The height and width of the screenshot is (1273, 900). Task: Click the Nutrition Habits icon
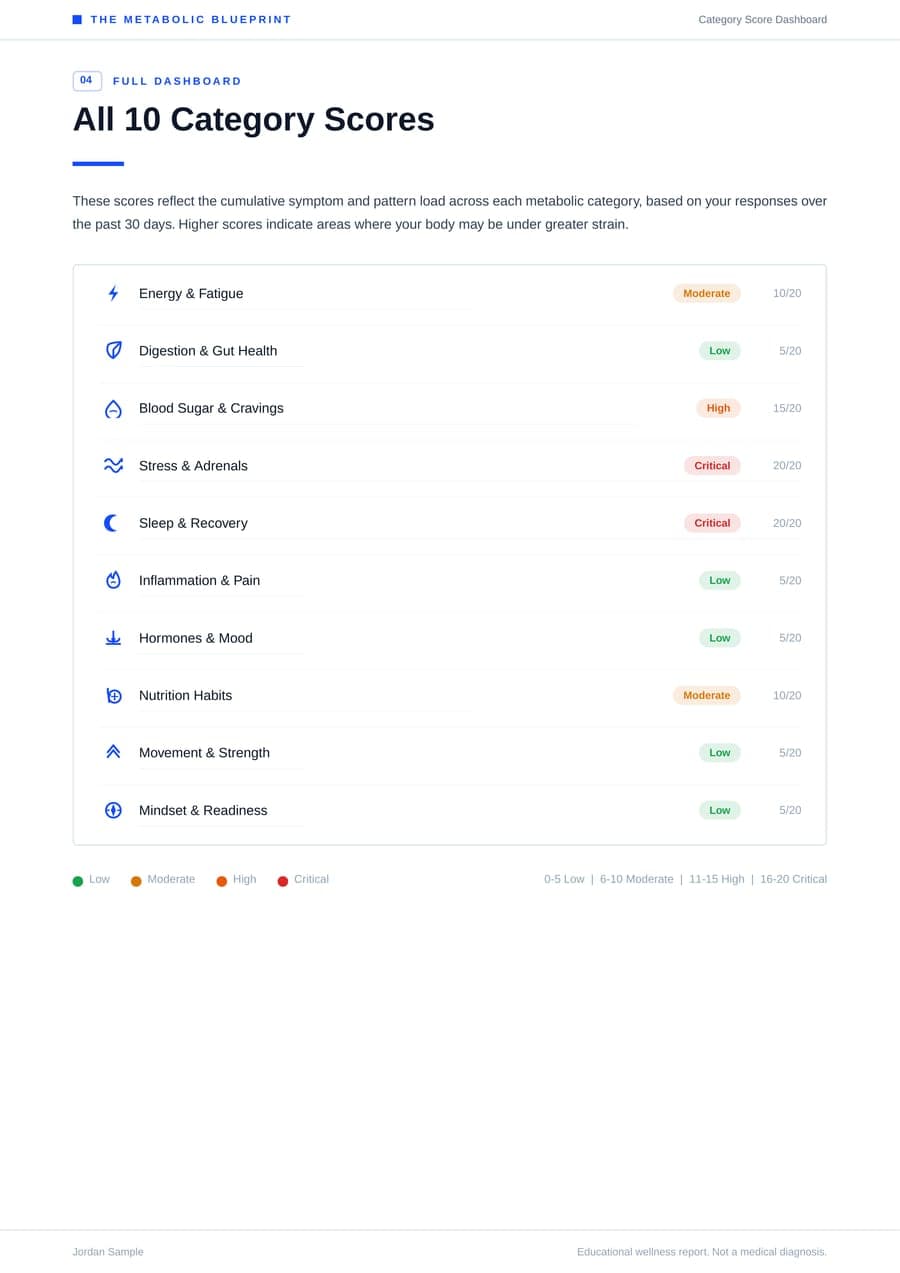click(113, 695)
